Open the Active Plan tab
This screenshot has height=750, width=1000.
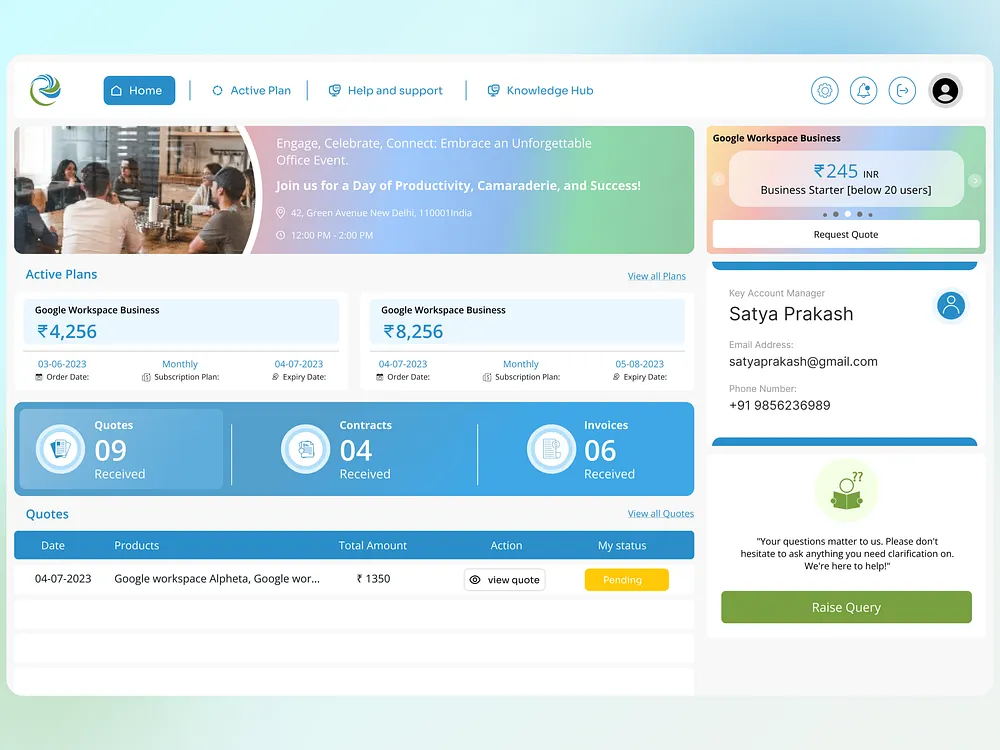pyautogui.click(x=251, y=90)
